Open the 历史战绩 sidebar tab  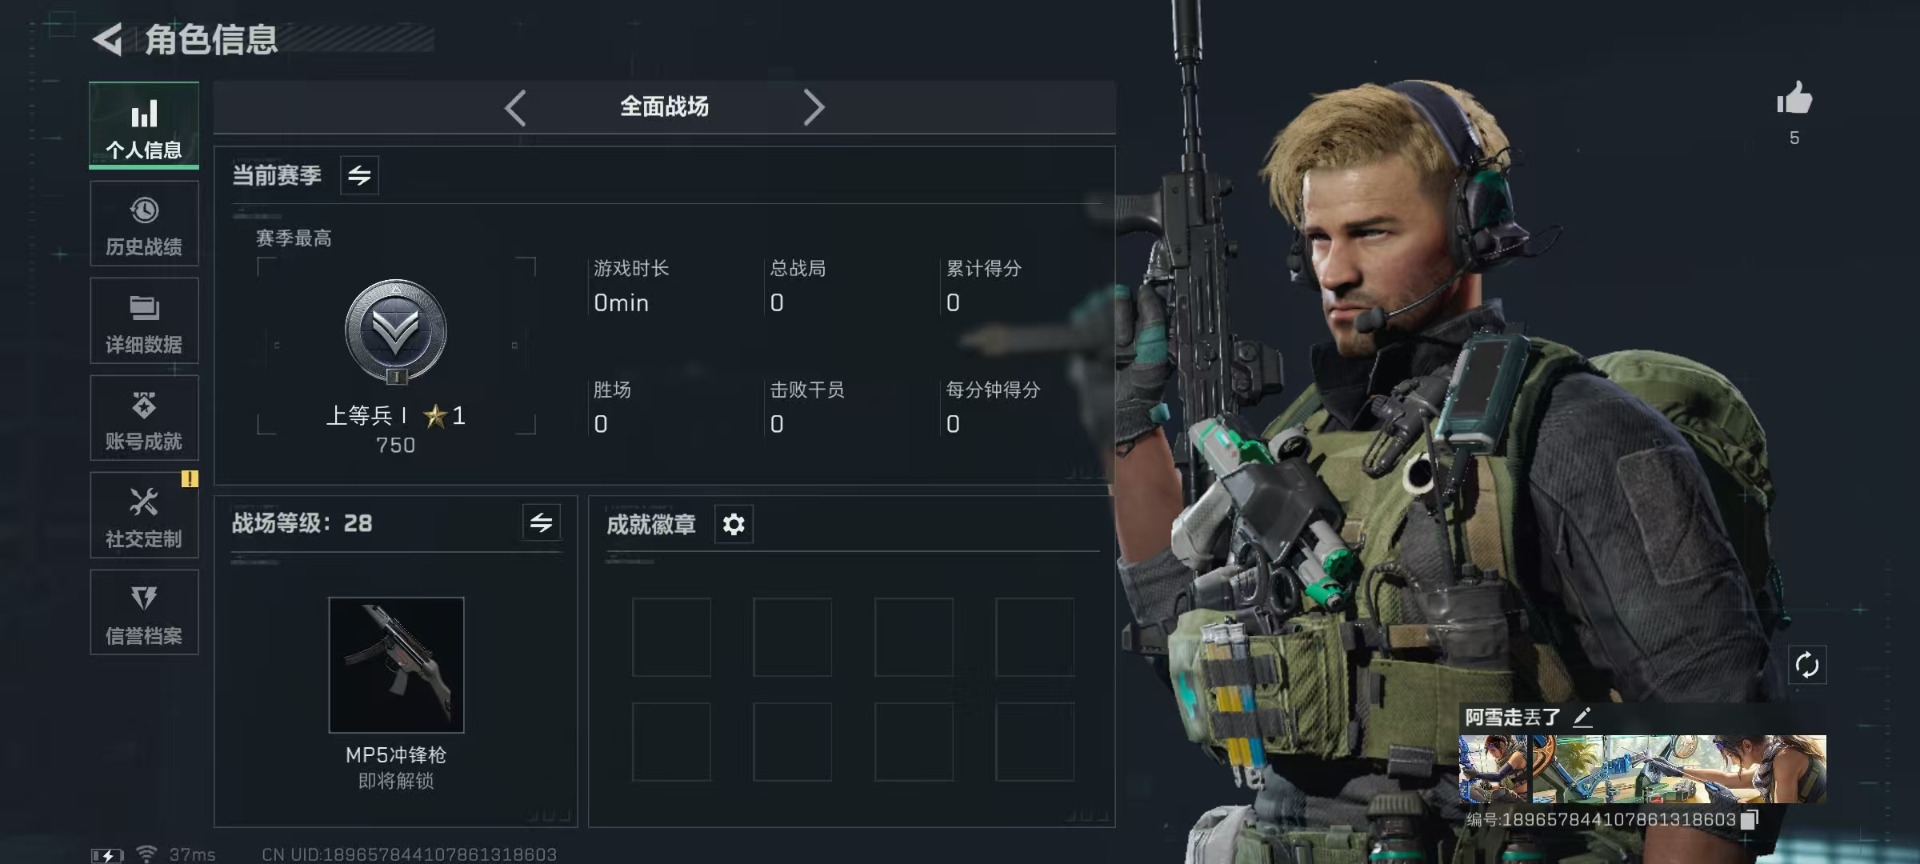click(144, 224)
